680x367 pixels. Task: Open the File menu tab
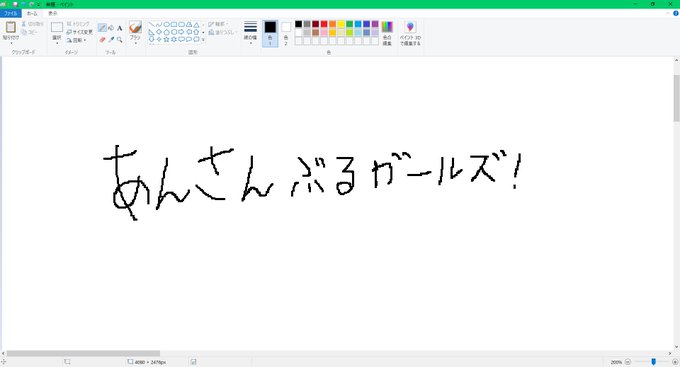click(10, 13)
